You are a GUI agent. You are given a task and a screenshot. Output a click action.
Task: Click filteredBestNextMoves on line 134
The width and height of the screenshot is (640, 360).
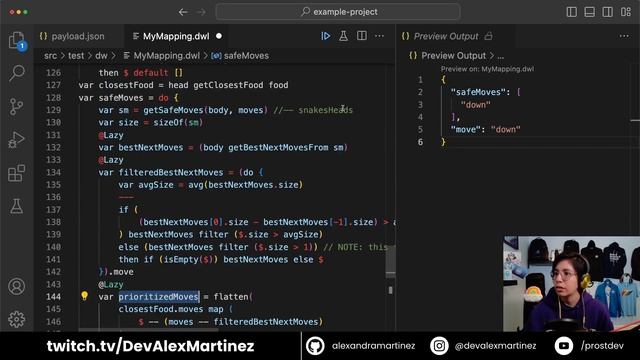pos(171,172)
